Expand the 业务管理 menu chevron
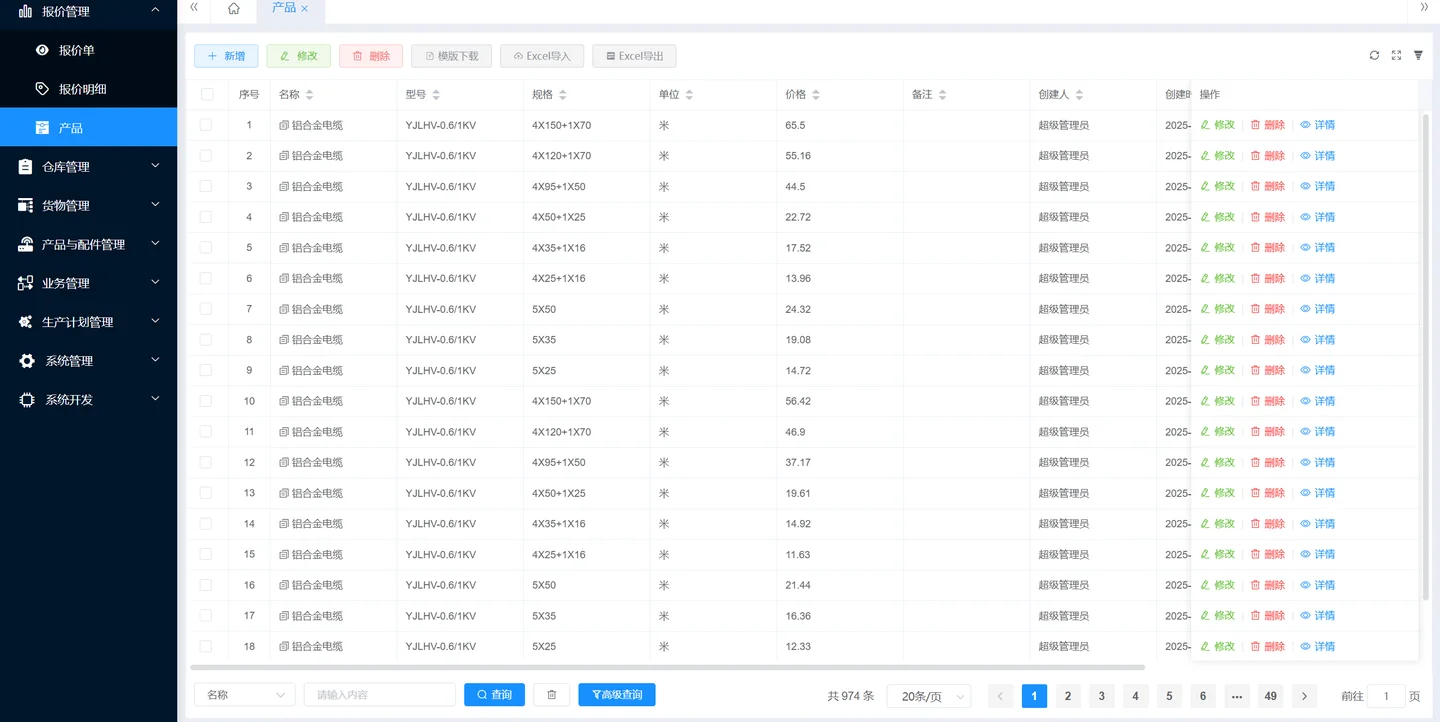 155,283
